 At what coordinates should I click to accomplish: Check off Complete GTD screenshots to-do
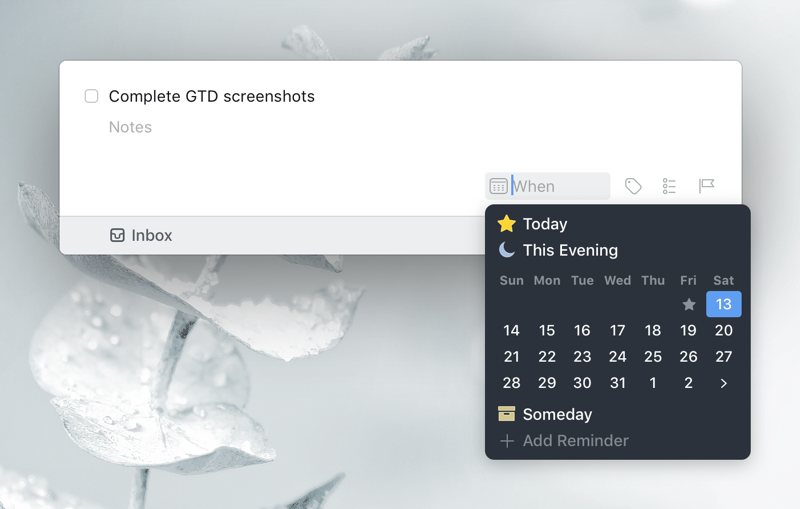click(x=91, y=96)
